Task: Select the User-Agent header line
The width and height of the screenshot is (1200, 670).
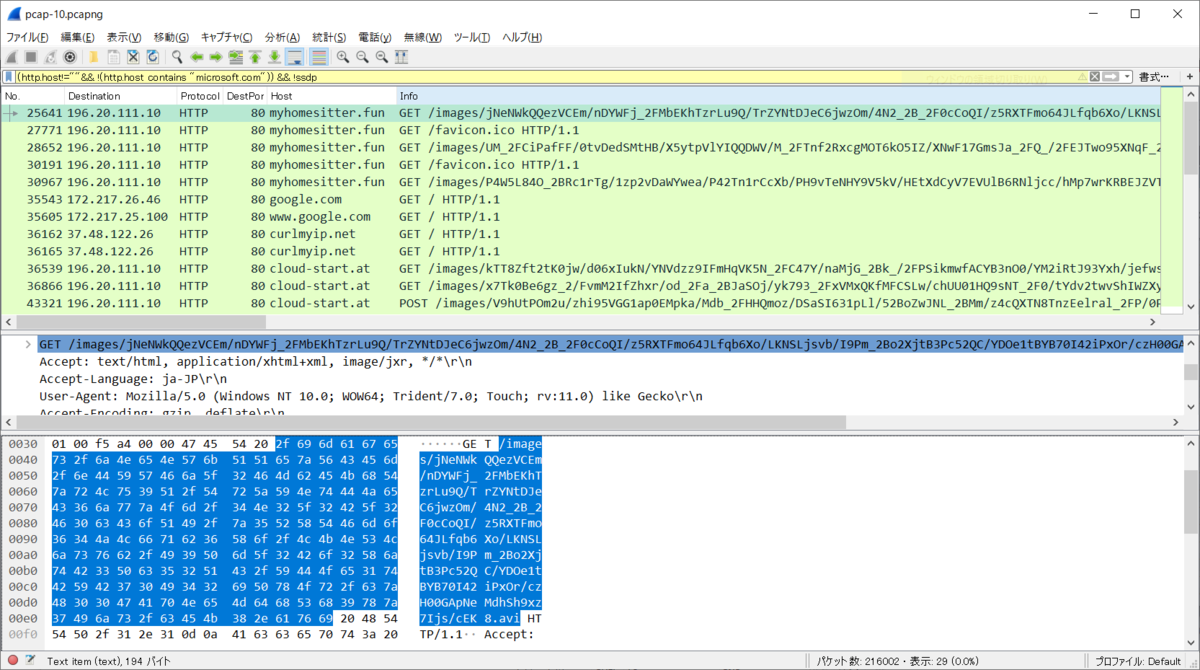Action: click(371, 396)
